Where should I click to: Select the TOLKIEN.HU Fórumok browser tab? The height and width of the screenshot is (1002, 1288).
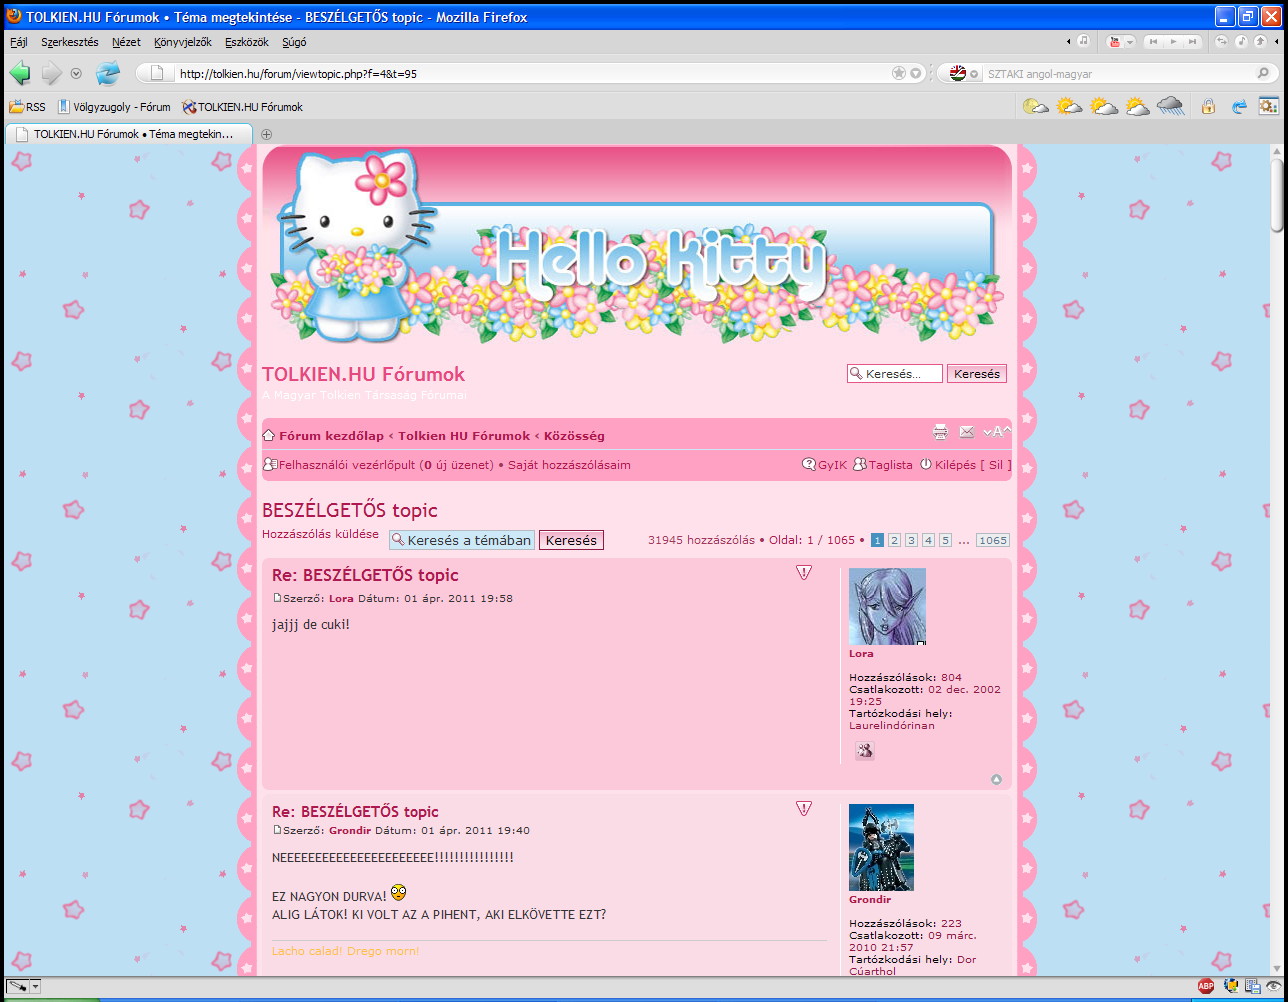click(x=128, y=133)
